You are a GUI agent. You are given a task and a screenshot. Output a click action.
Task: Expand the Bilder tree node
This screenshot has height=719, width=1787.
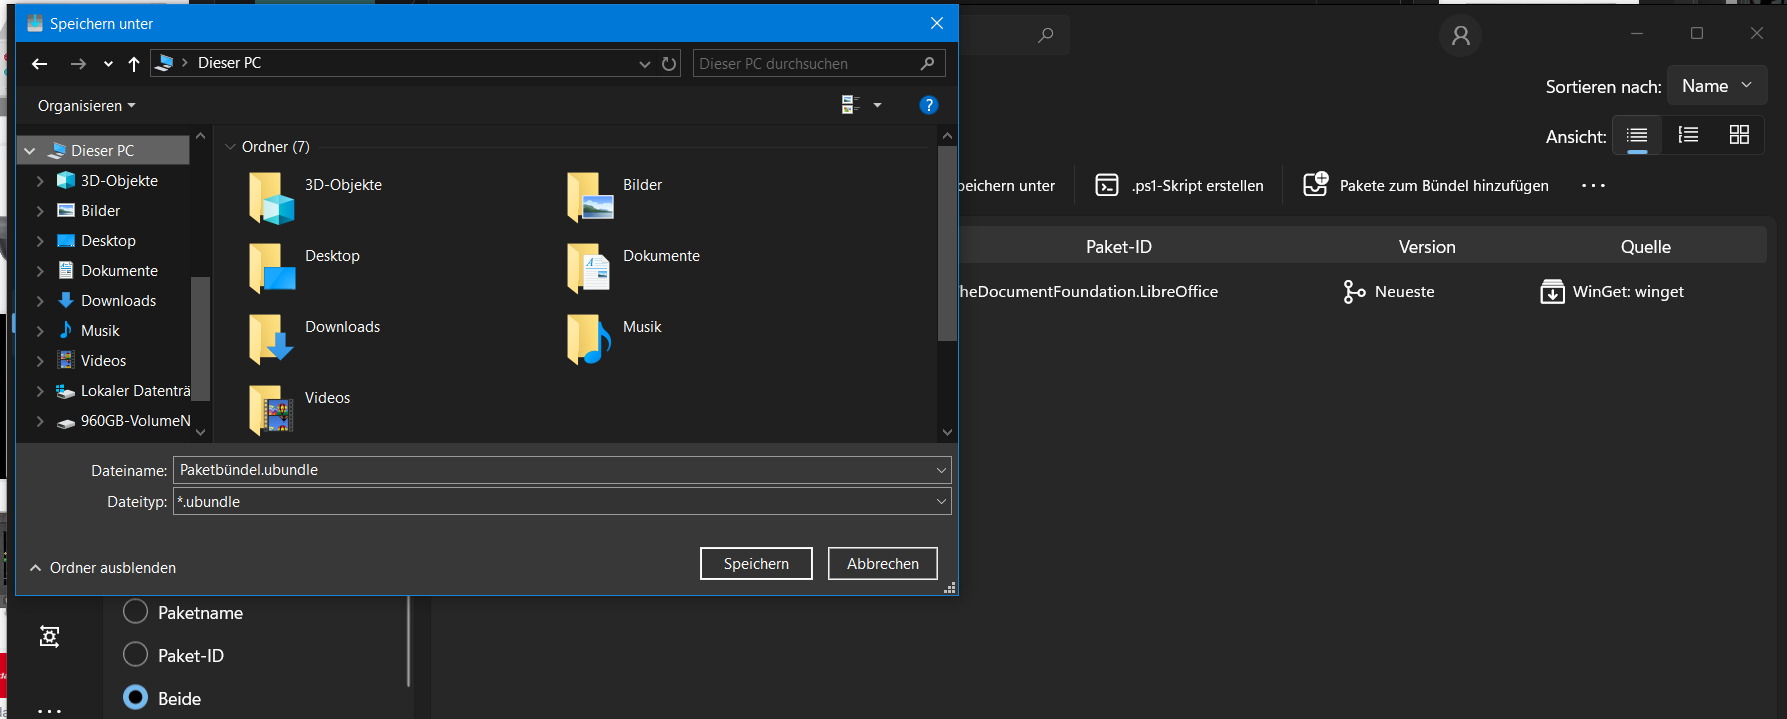click(40, 211)
